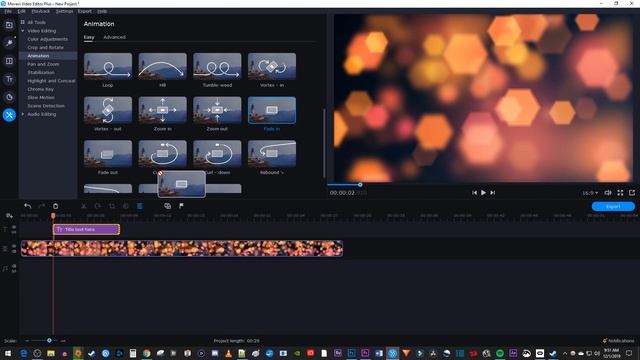Redo the last undone action
Viewport: 640px width, 360px height.
[x=41, y=206]
